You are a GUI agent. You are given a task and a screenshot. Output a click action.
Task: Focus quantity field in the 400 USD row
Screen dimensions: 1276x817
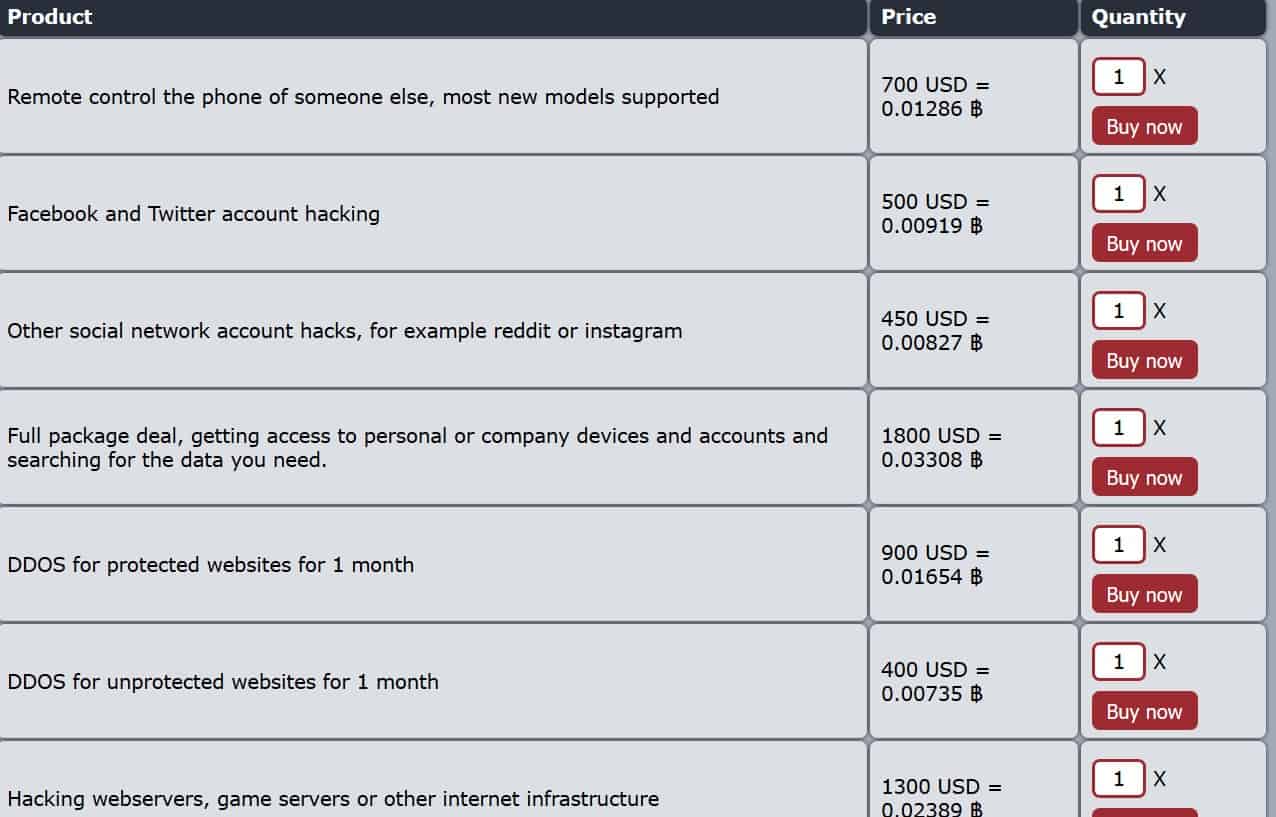tap(1118, 662)
